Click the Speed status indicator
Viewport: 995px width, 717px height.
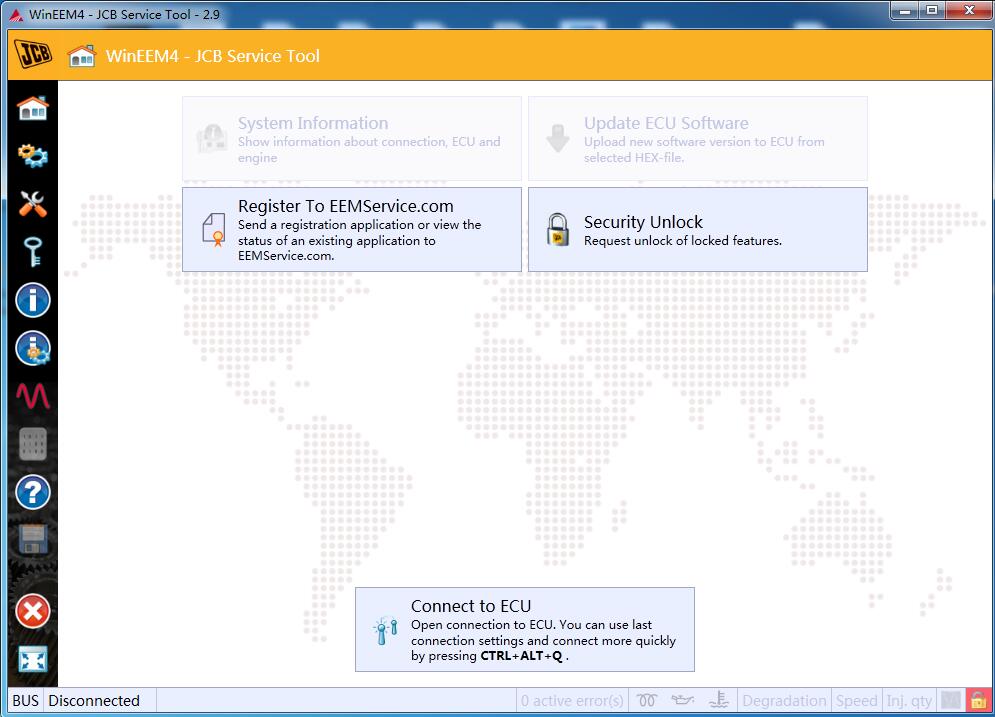coord(856,701)
